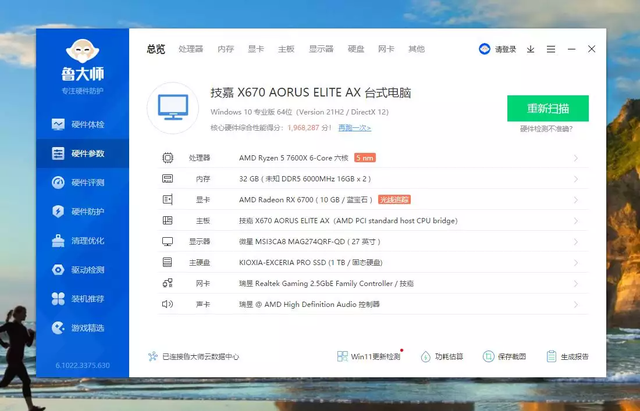Click the 再跑一次 link
The height and width of the screenshot is (411, 640).
(x=354, y=128)
